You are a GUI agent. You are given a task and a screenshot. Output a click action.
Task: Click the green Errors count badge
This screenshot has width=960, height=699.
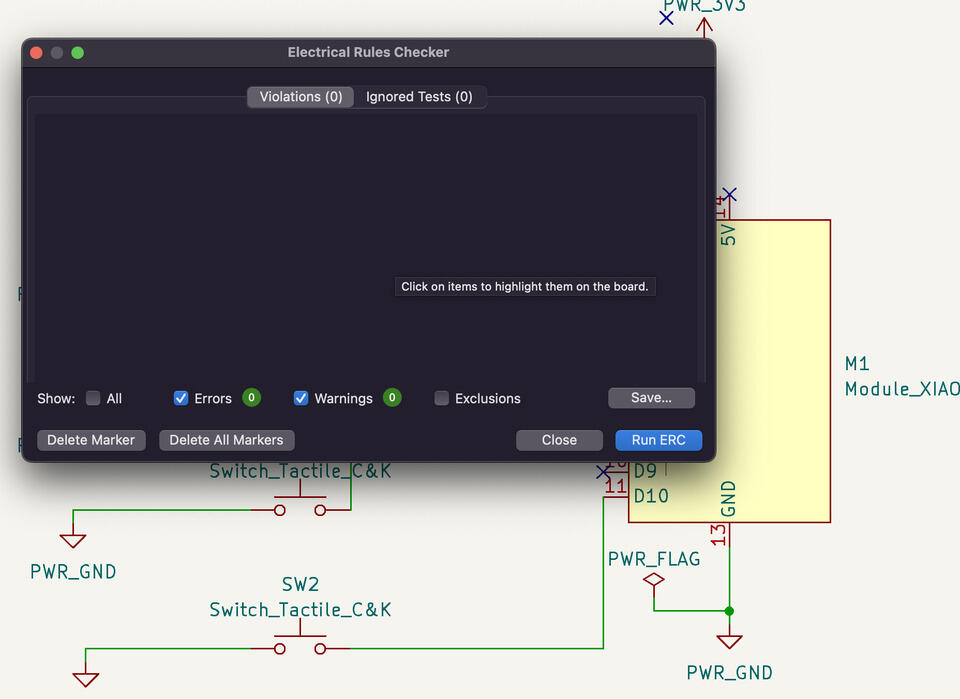252,398
